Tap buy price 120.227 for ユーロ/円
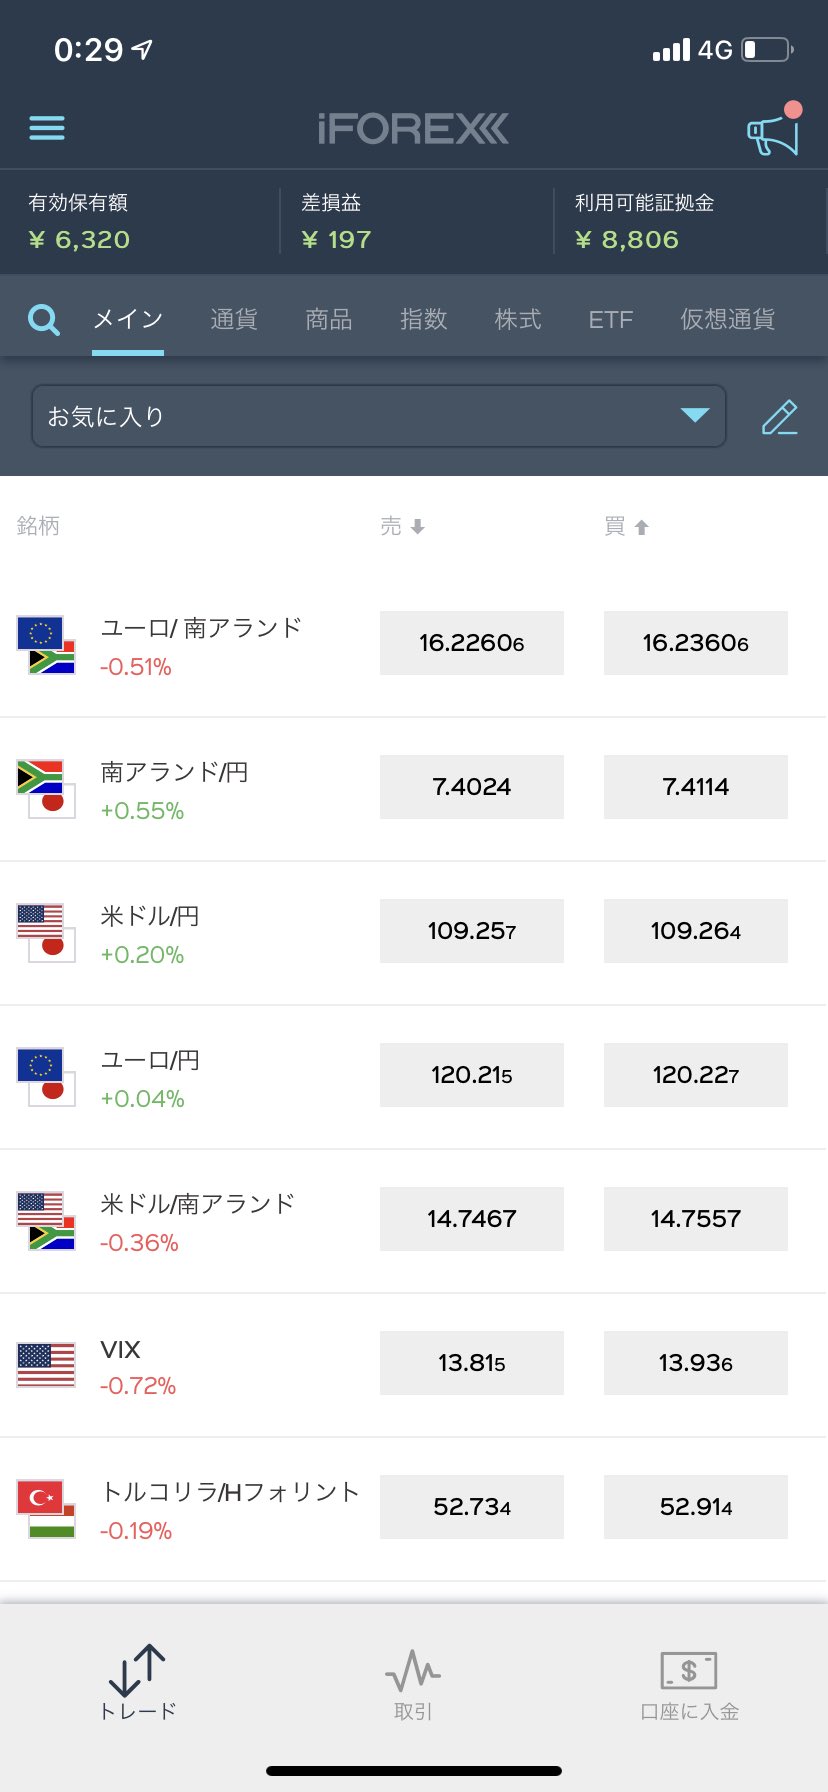Viewport: 828px width, 1792px height. [x=696, y=1075]
